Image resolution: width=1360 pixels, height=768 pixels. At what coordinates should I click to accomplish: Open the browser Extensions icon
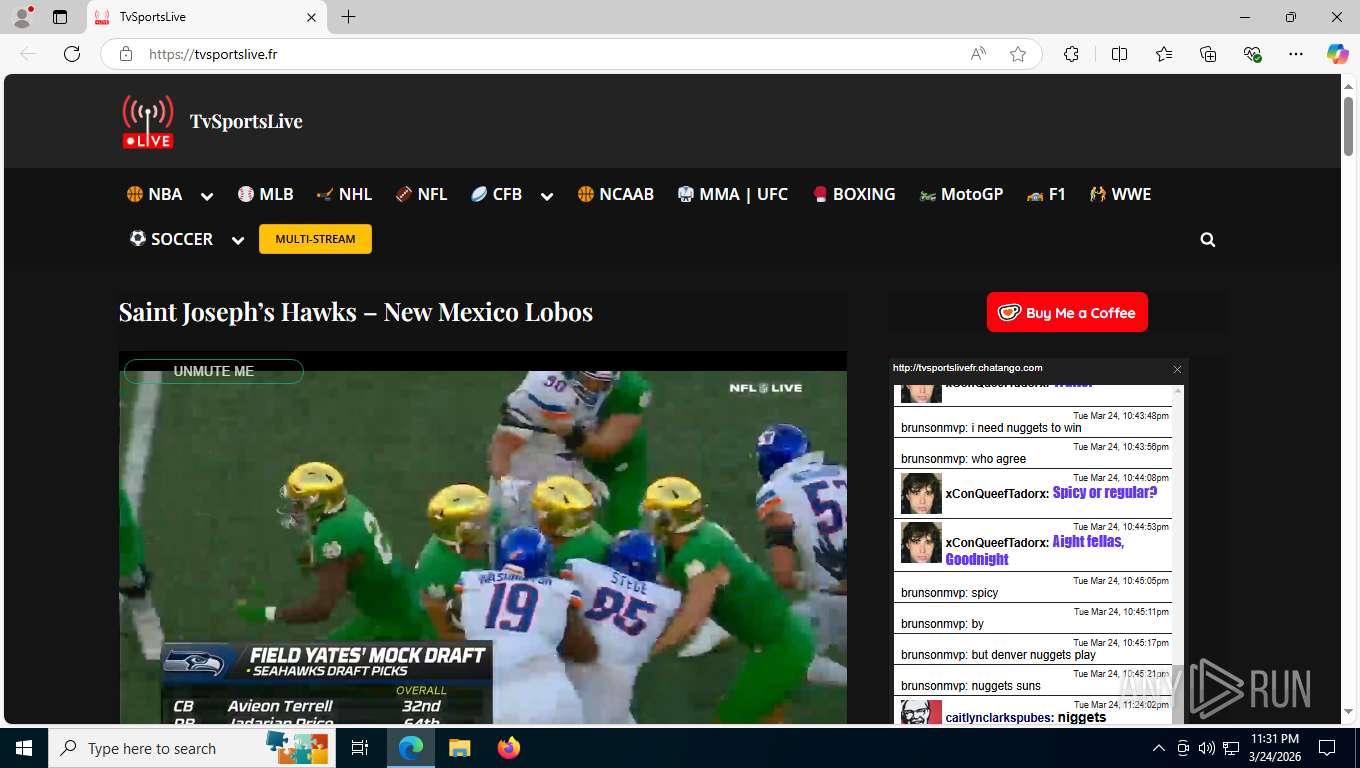tap(1071, 54)
